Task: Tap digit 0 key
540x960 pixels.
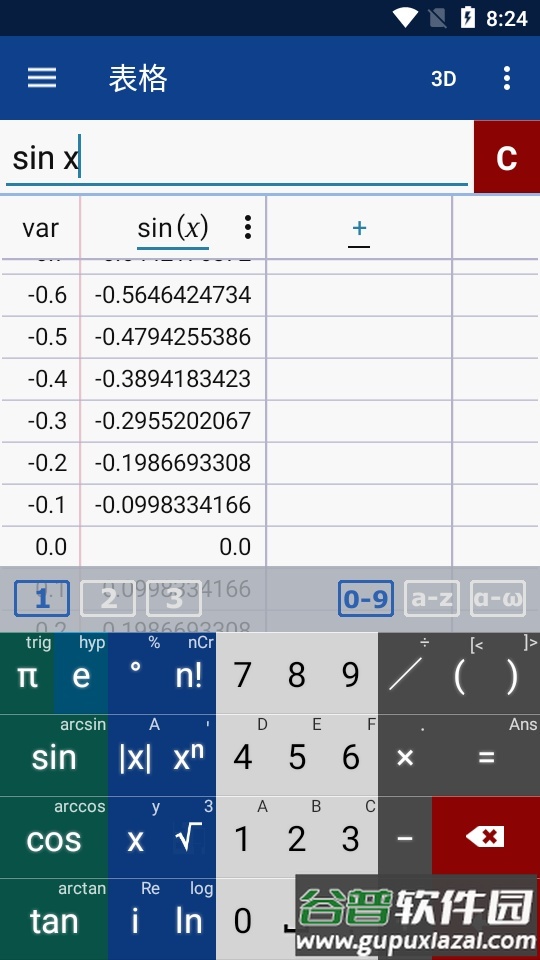Action: pyautogui.click(x=243, y=920)
